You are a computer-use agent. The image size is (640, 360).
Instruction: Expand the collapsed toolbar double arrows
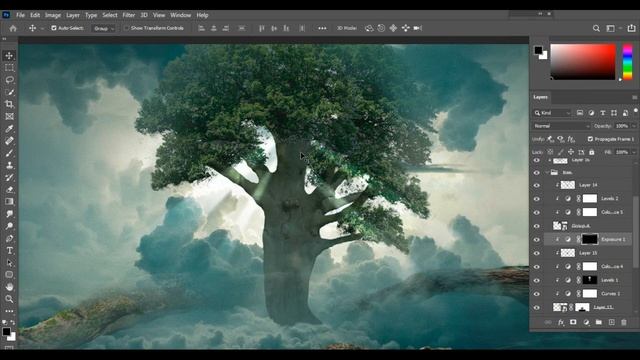point(4,39)
